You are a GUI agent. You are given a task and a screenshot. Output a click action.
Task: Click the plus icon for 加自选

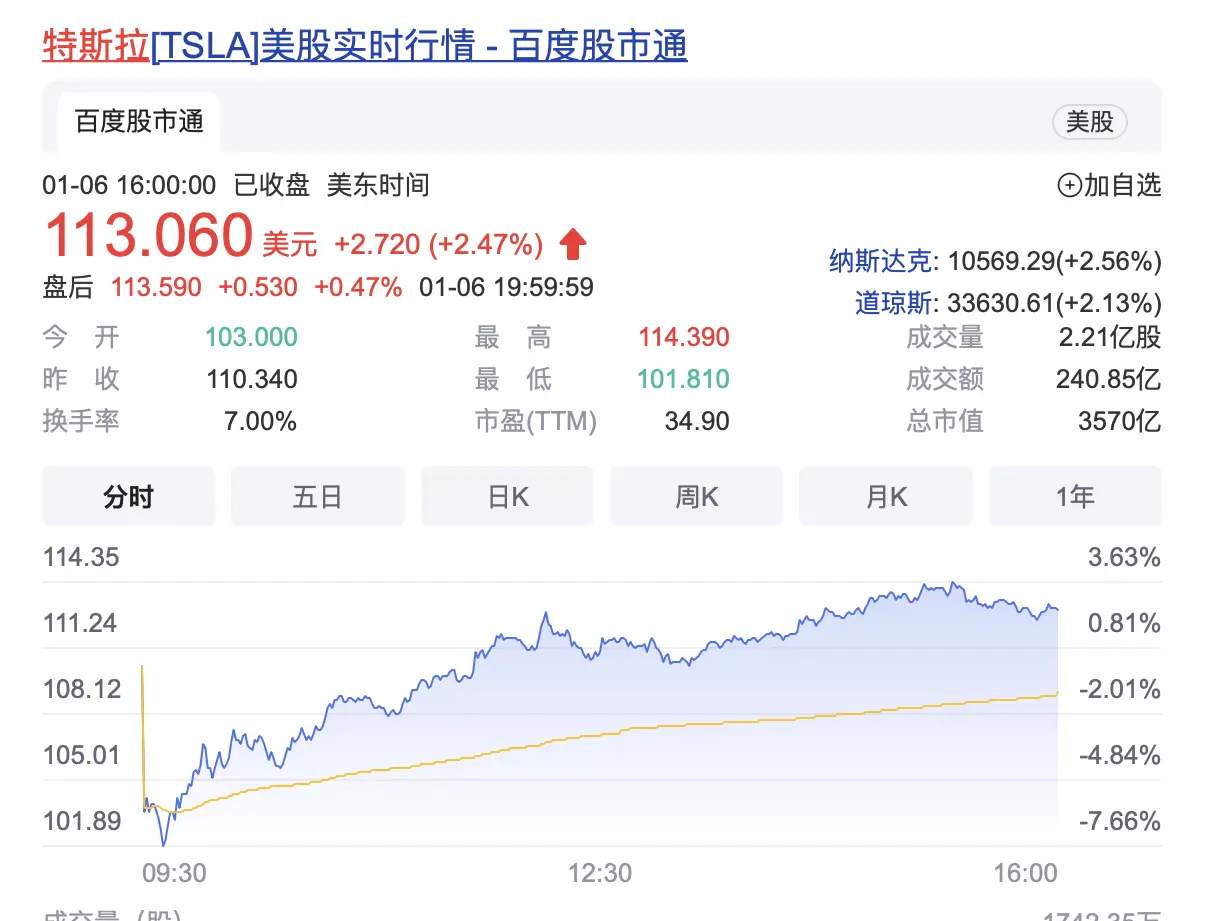point(1069,185)
